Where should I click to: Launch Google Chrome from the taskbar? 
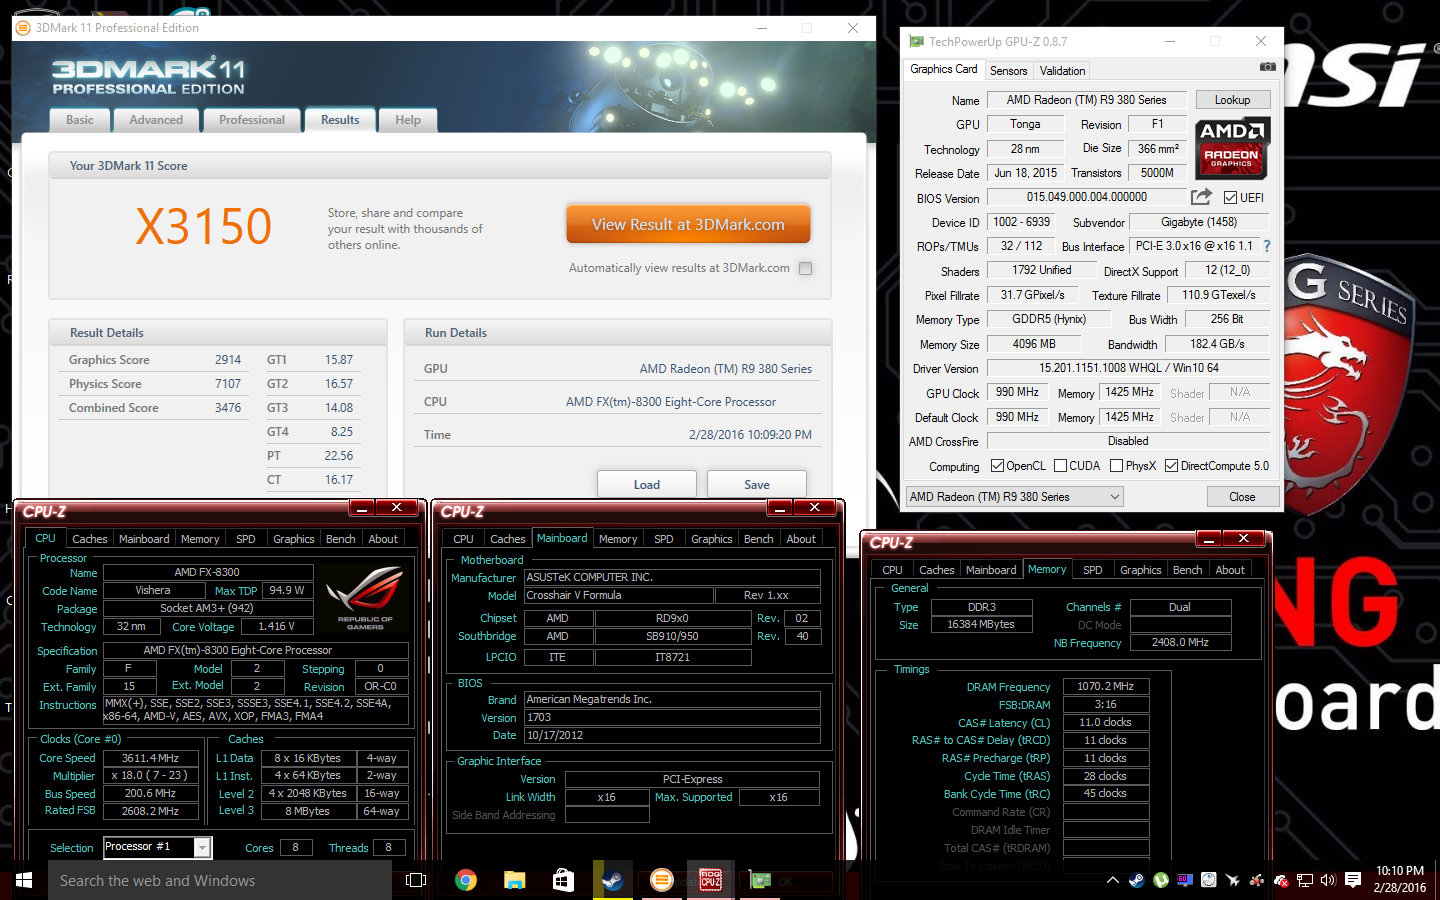coord(466,880)
